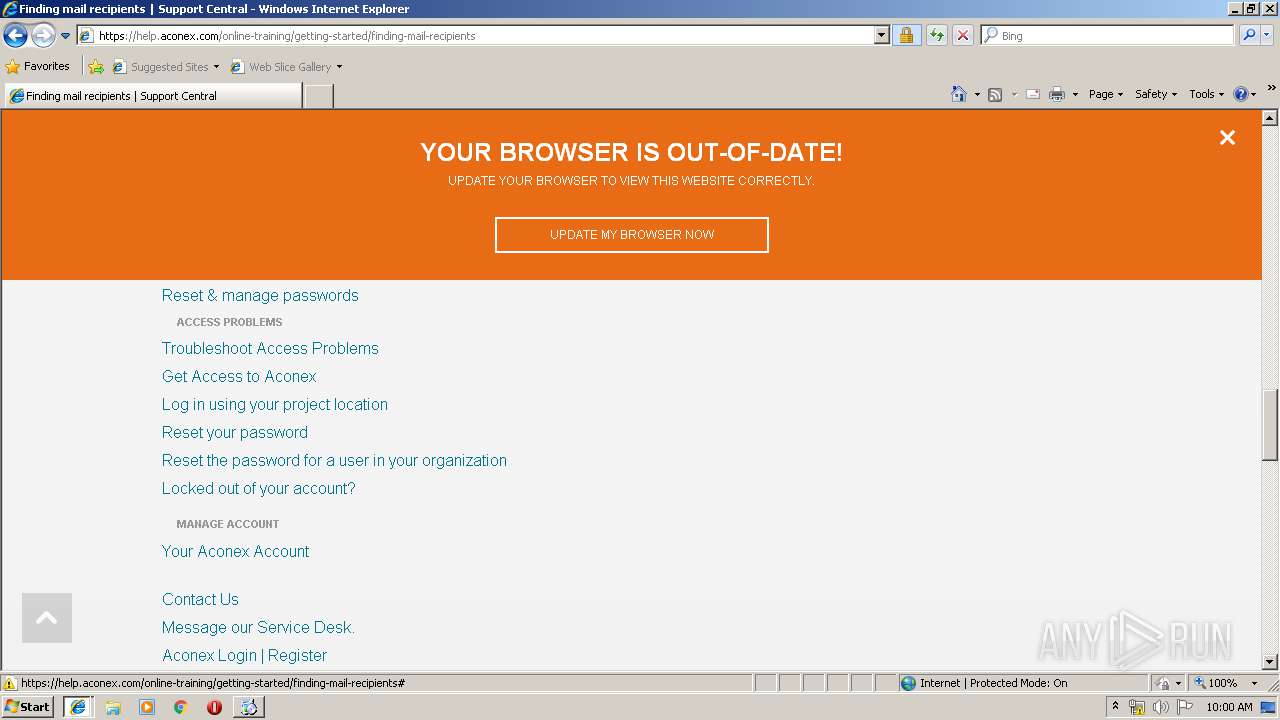Open Troubleshoot Access Problems link

click(x=270, y=348)
